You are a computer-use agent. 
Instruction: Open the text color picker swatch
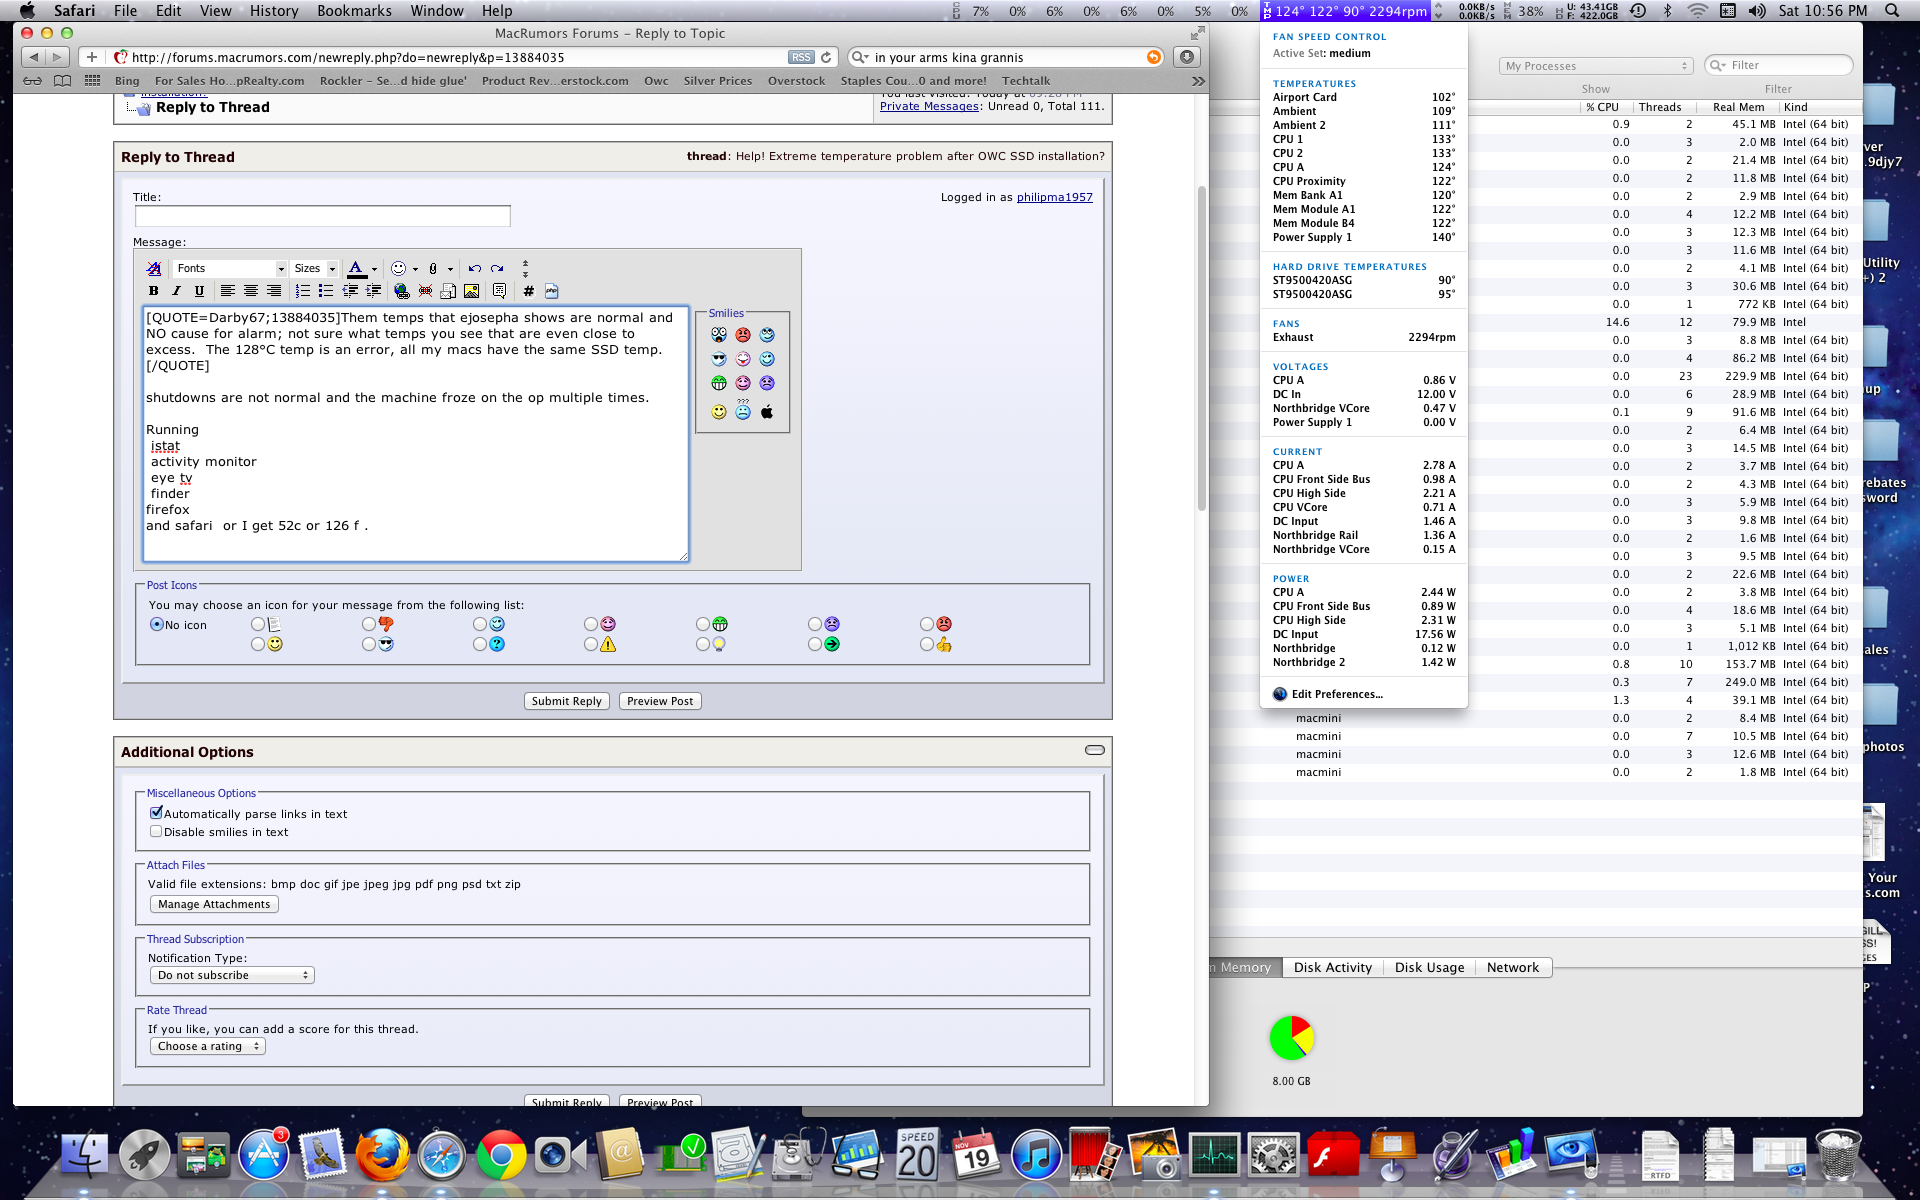click(x=356, y=268)
